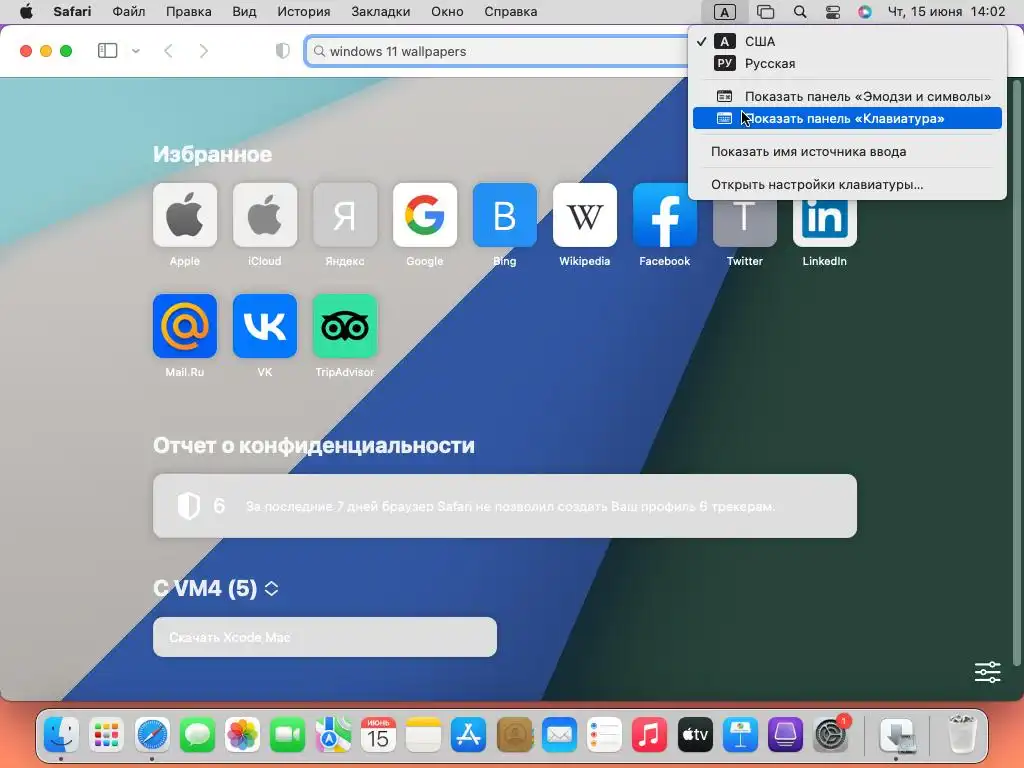Toggle Показать имя источника ввода
Image resolution: width=1024 pixels, height=768 pixels.
click(x=847, y=152)
